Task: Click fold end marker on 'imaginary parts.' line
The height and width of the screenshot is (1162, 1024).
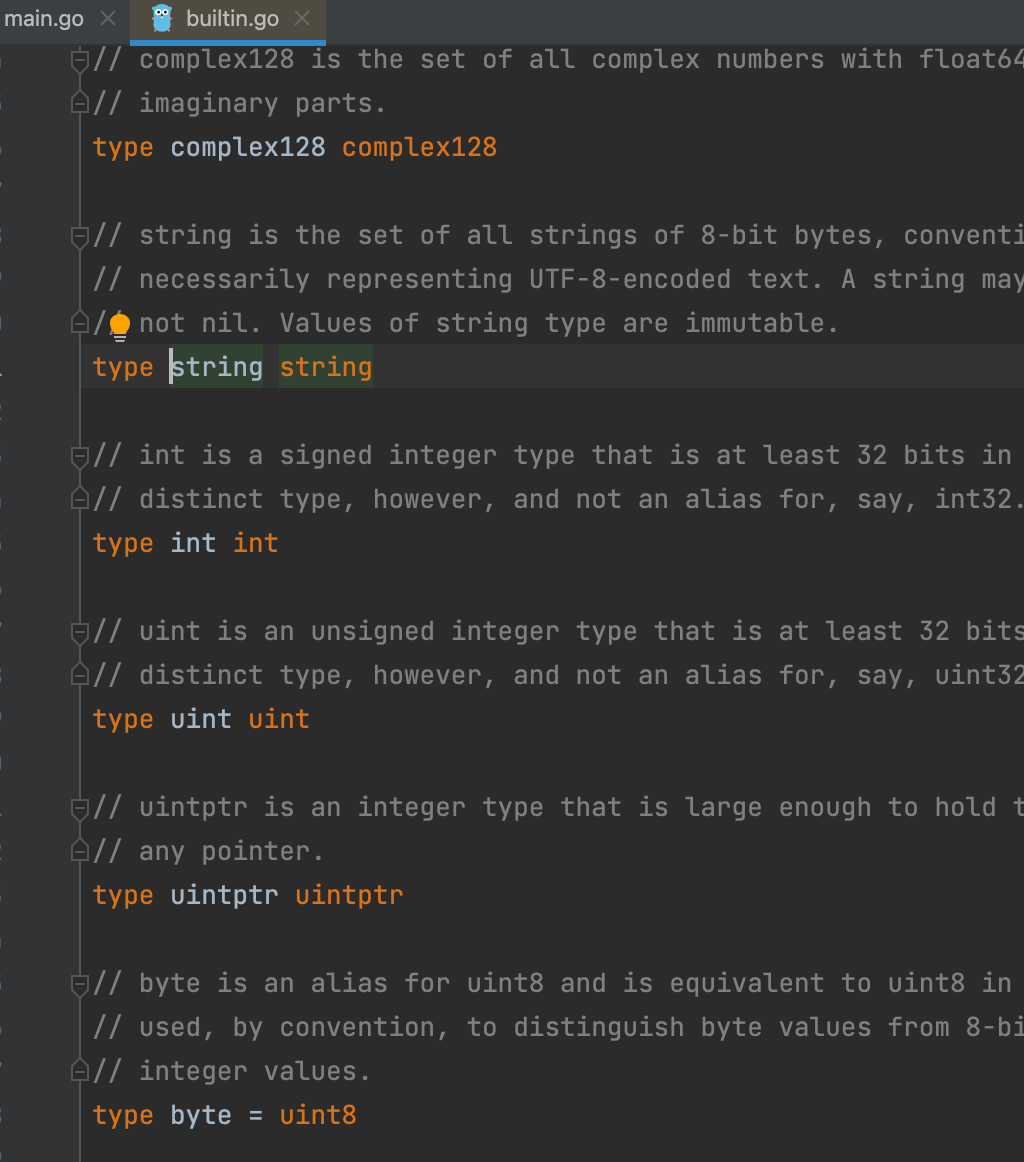Action: click(81, 104)
